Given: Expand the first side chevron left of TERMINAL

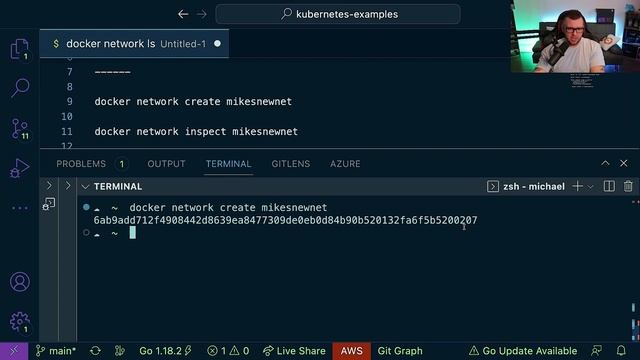Looking at the screenshot, I should point(49,186).
